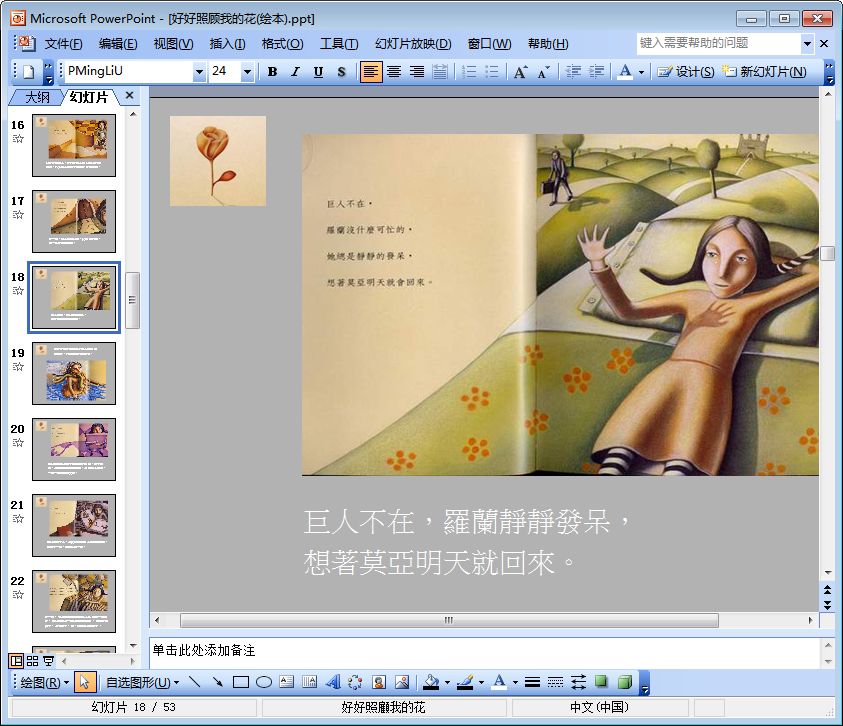The width and height of the screenshot is (843, 726).
Task: Click animation star icon under slide 18
Action: click(x=18, y=291)
